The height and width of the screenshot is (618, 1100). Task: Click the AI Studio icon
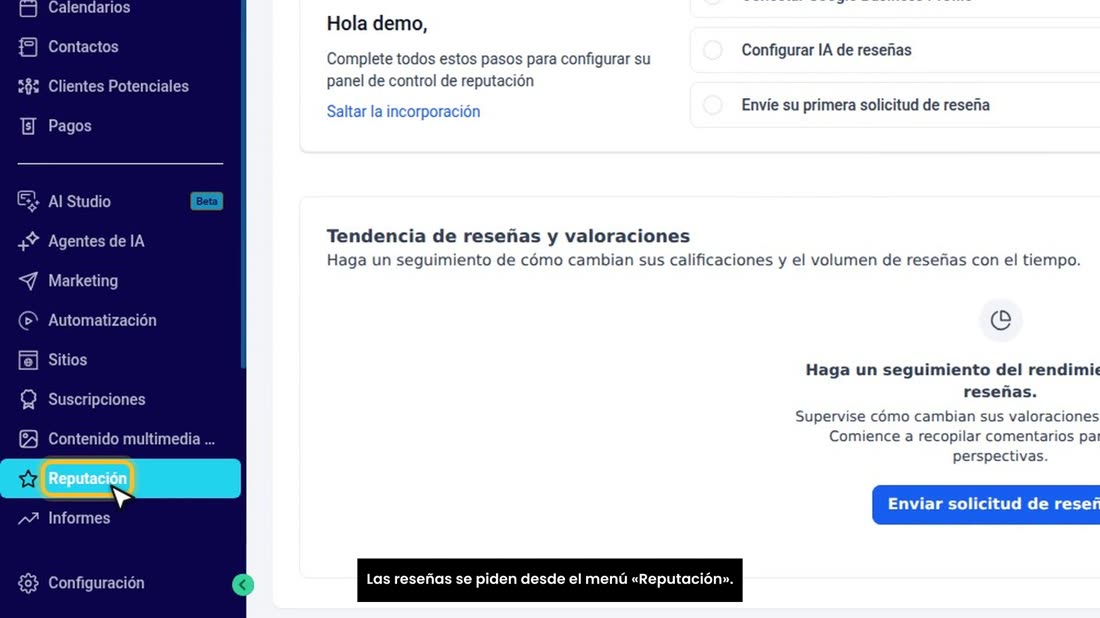point(28,202)
